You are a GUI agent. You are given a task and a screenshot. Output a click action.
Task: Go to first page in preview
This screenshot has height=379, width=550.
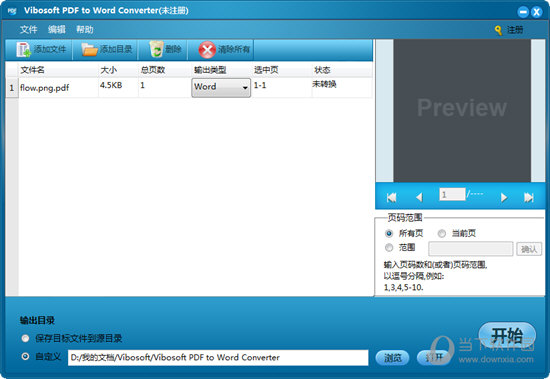click(391, 198)
